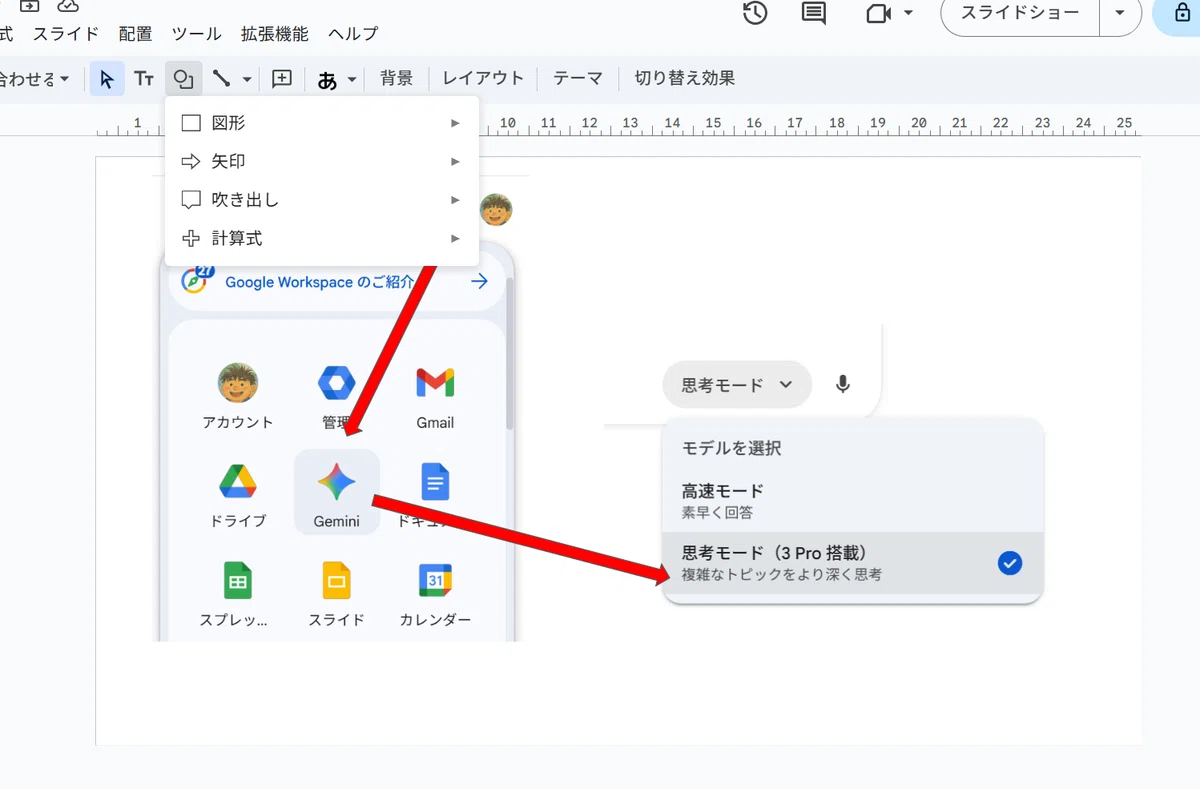The width and height of the screenshot is (1200, 789).
Task: Click the share lock icon
Action: 1183,13
